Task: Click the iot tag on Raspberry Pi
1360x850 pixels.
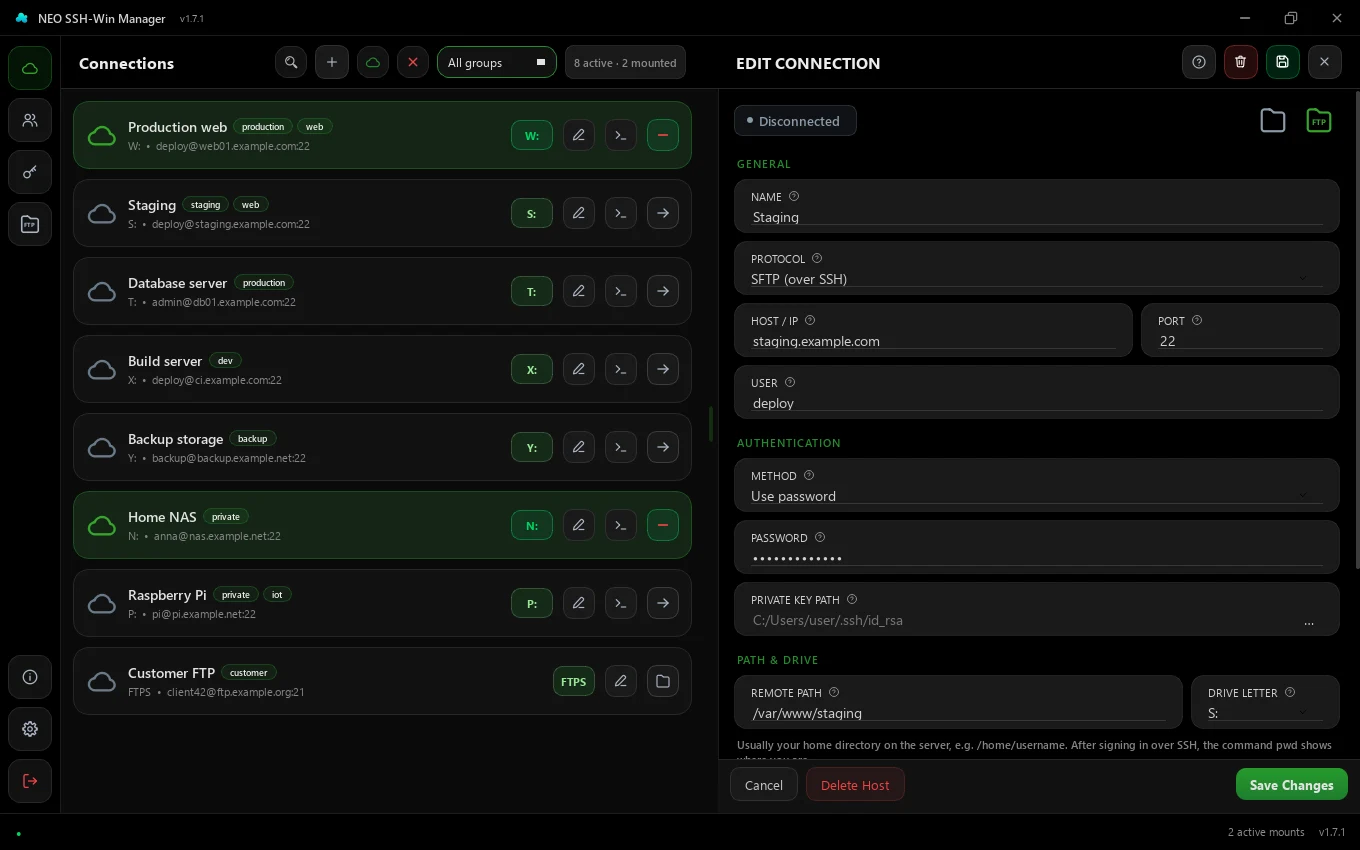Action: 277,595
